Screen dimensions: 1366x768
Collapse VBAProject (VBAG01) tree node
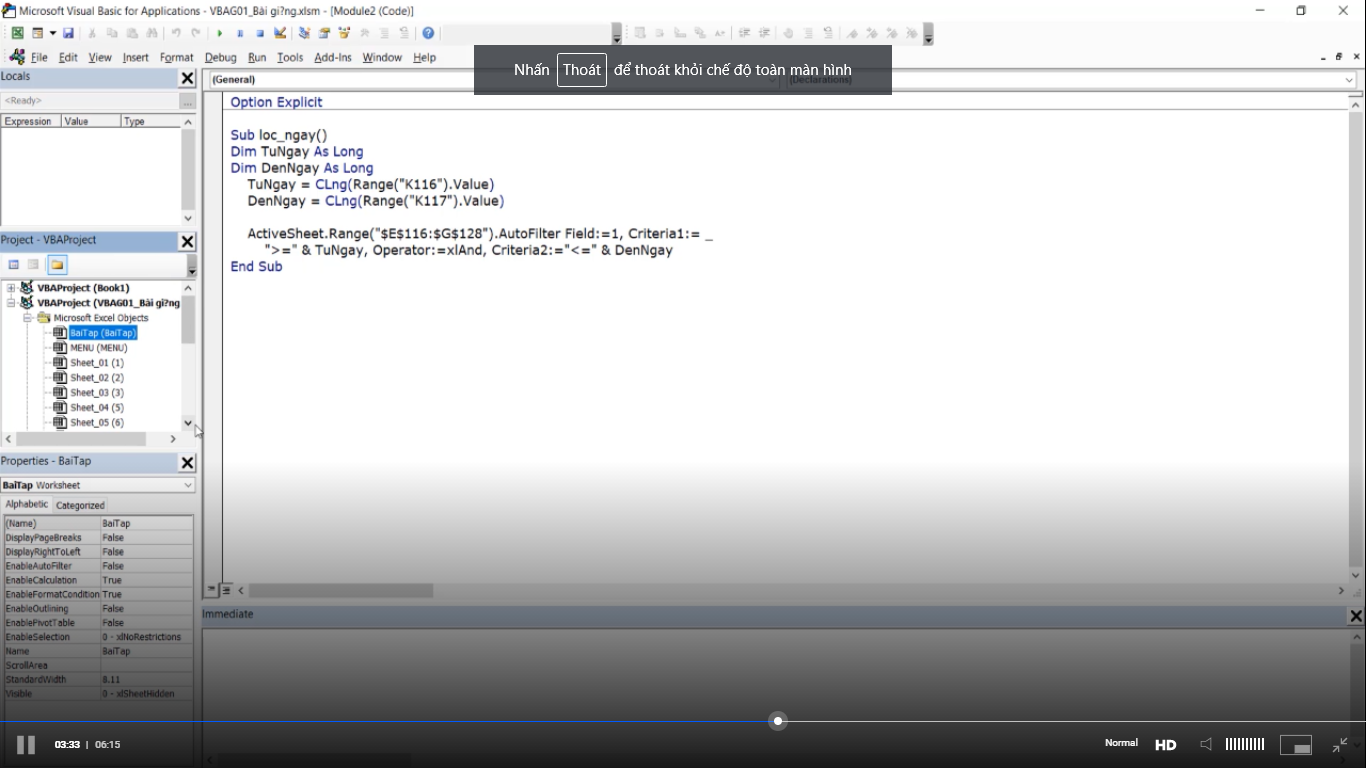pyautogui.click(x=11, y=303)
